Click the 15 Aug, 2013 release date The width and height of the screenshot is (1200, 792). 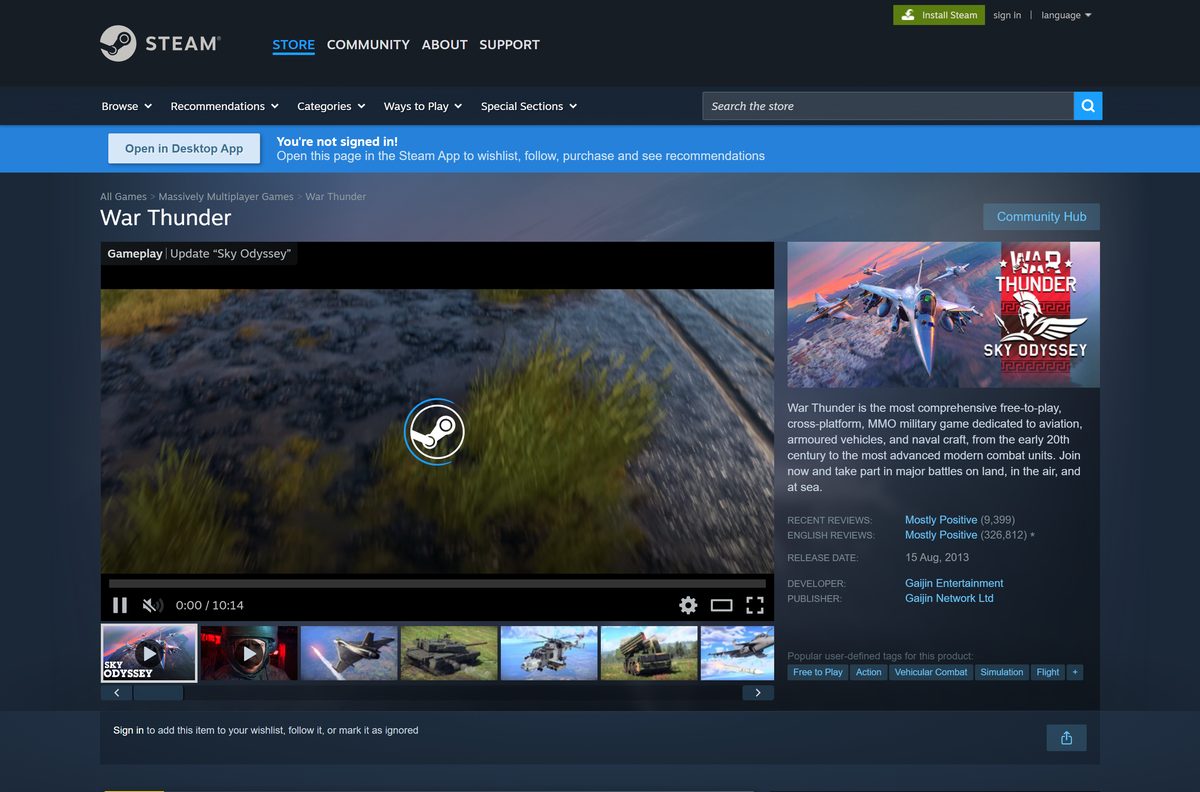pos(937,558)
